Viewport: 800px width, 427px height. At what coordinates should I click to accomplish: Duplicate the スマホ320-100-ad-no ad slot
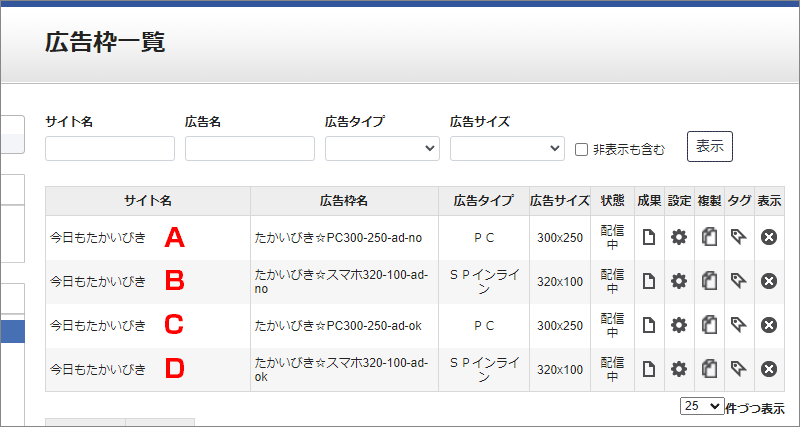pyautogui.click(x=709, y=281)
